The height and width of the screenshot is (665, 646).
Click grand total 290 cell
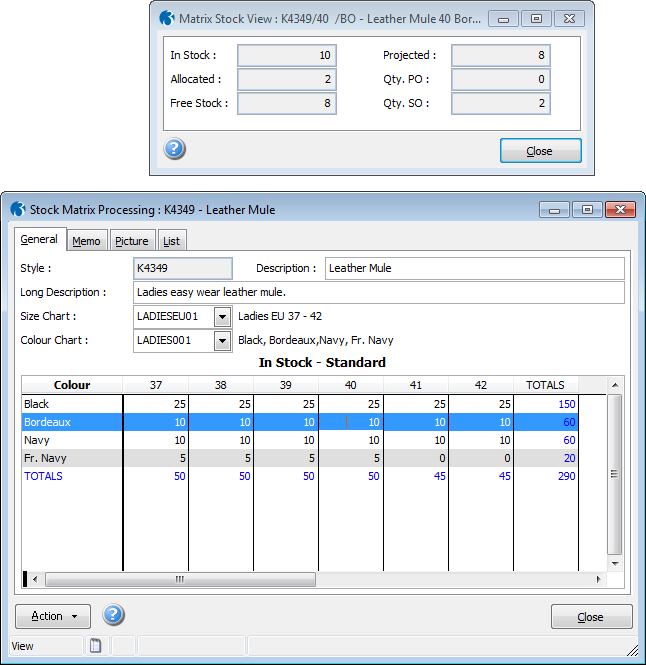coord(546,476)
